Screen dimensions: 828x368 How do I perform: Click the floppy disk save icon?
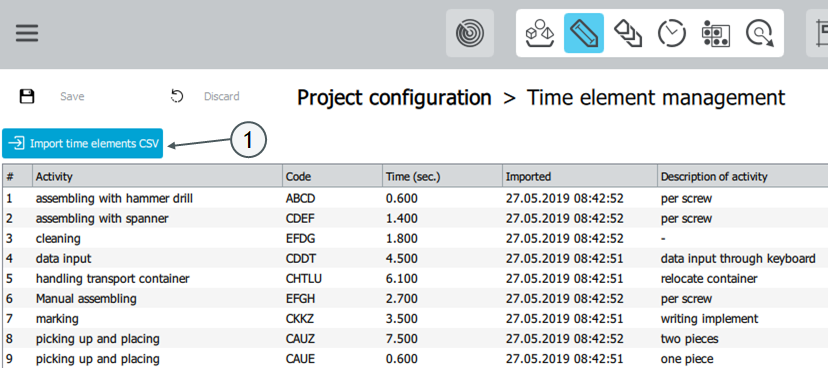click(x=26, y=97)
